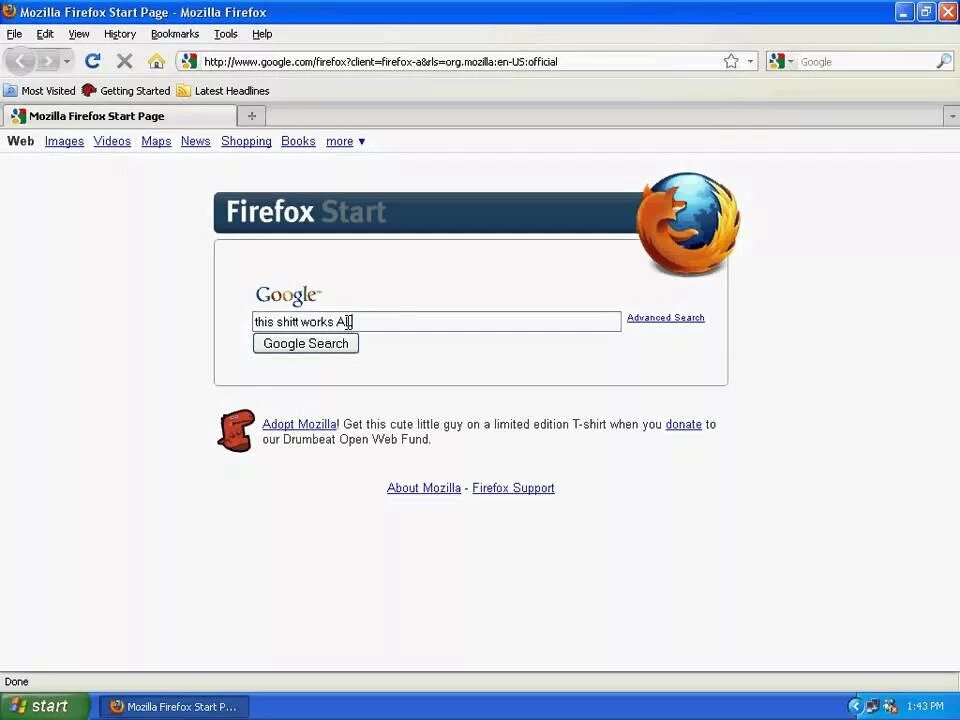Open the About Mozilla link
This screenshot has height=720, width=960.
coord(424,488)
